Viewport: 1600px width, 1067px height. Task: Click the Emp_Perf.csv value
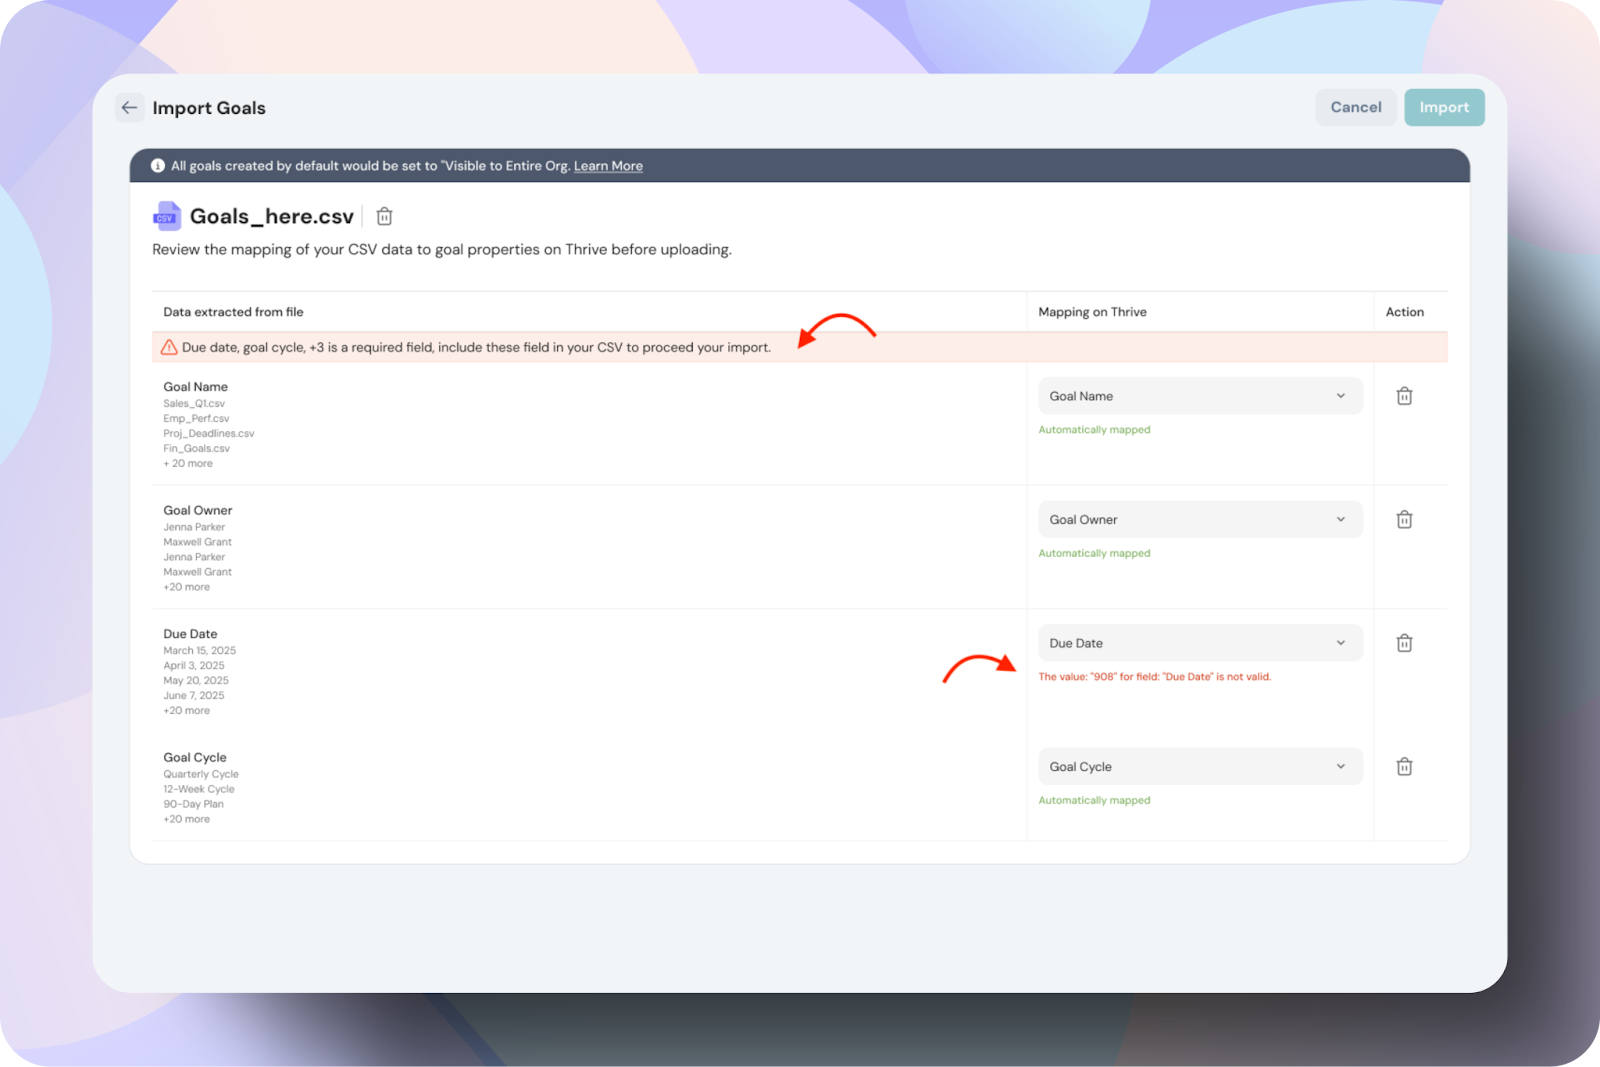[196, 419]
